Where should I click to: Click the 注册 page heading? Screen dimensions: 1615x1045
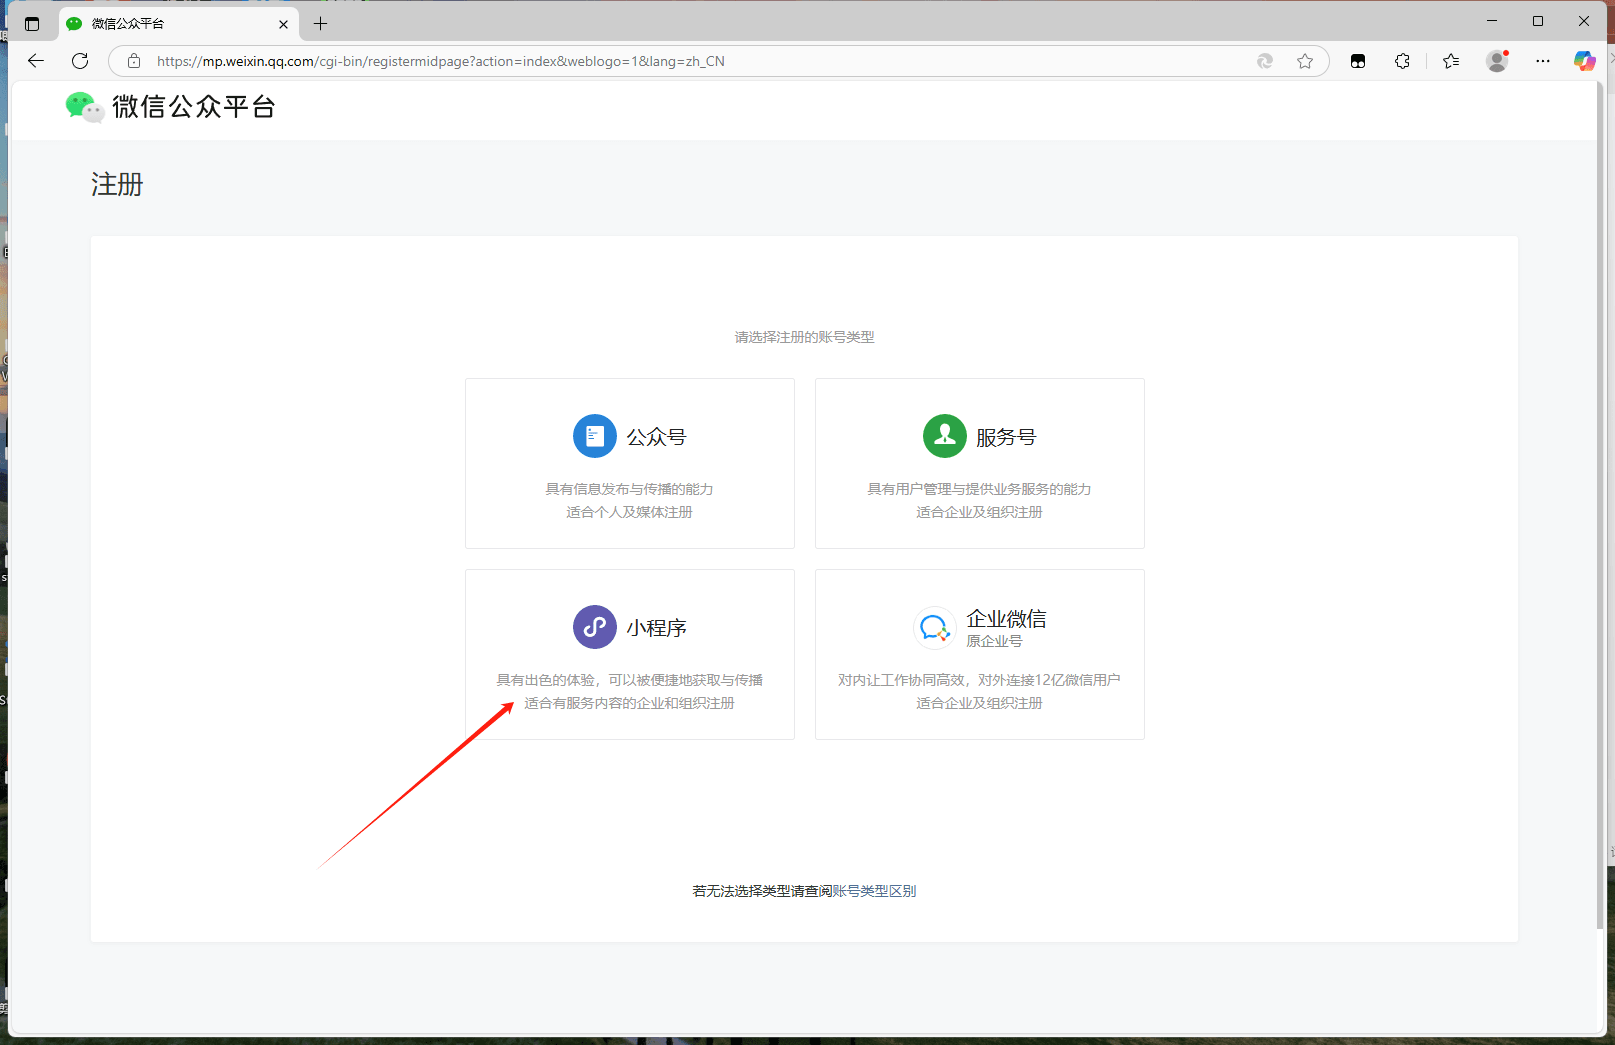pos(117,184)
